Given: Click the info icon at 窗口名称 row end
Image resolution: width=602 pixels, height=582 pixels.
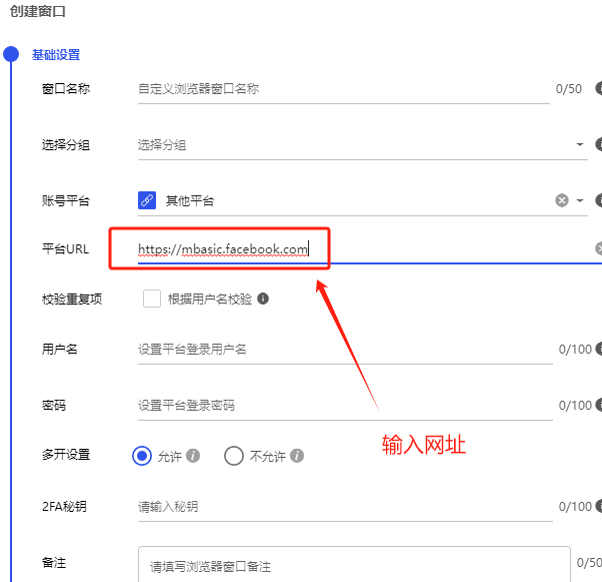Looking at the screenshot, I should [599, 89].
